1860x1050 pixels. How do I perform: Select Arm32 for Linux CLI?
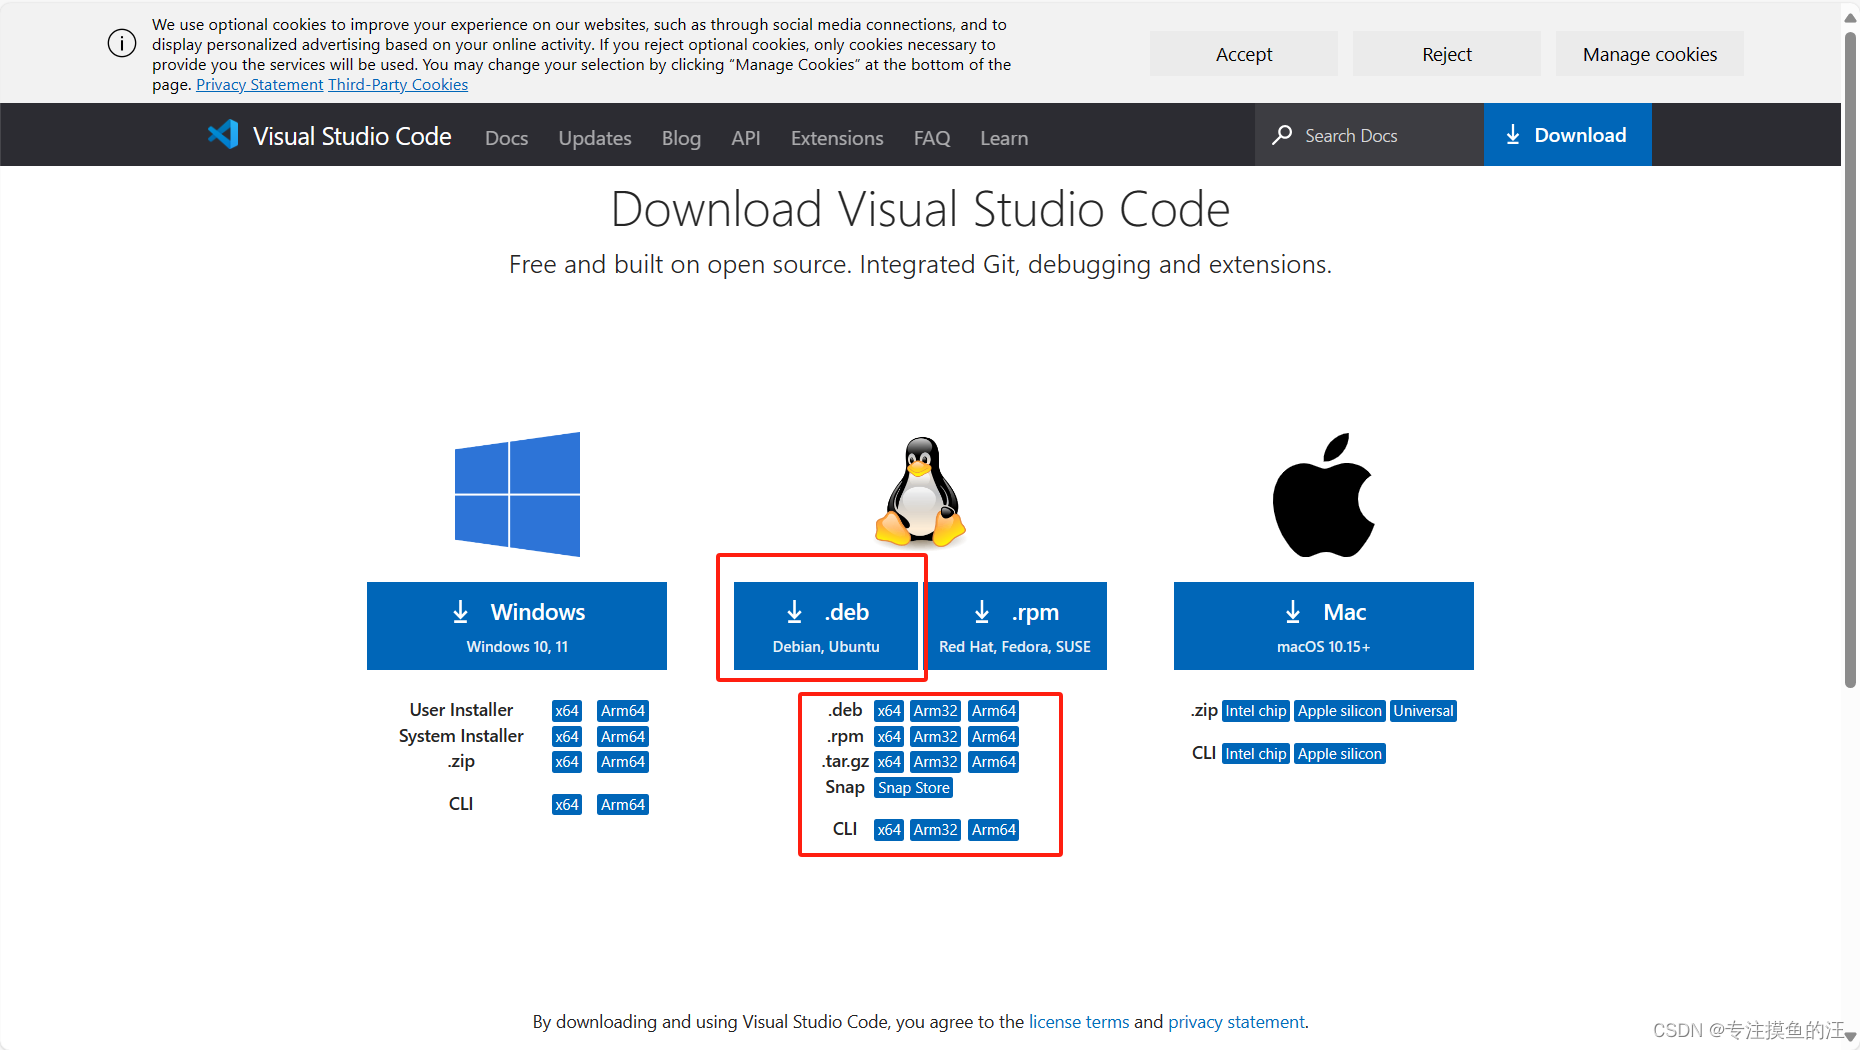936,830
